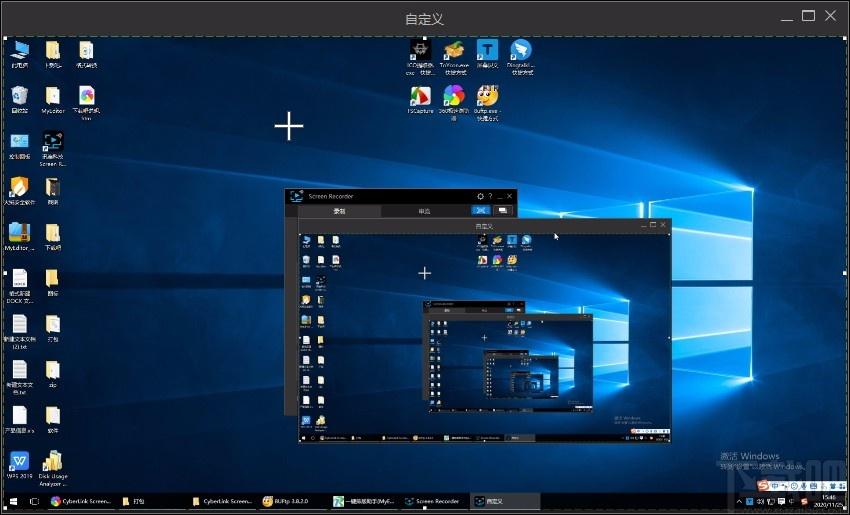Open the FSCapture desktop shortcut
This screenshot has width=850, height=515.
click(x=420, y=97)
